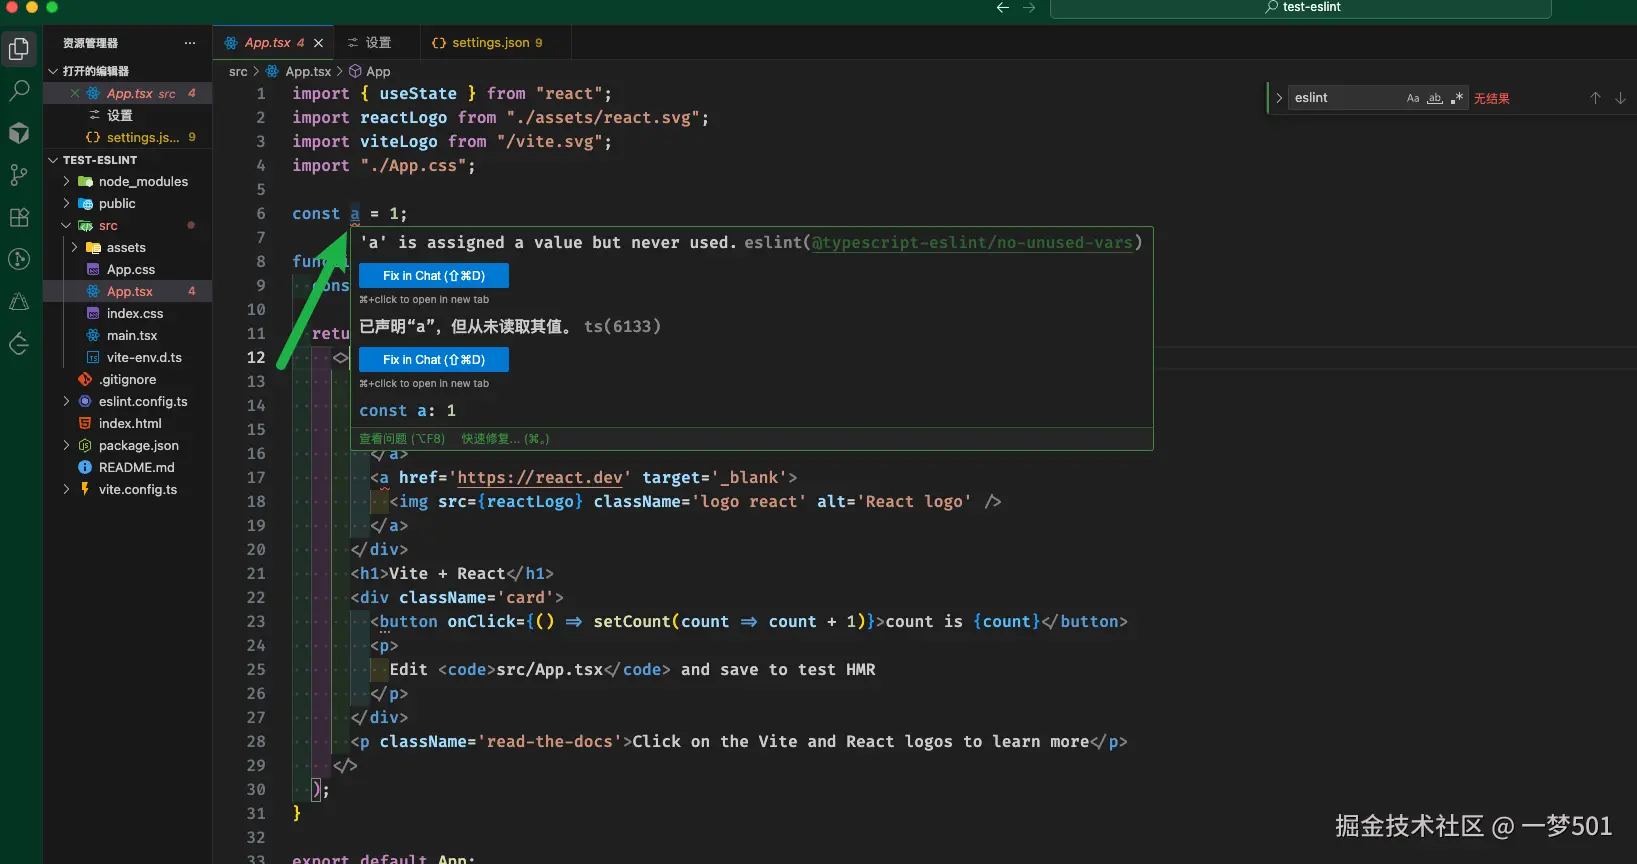Close App.tsx in open editors list
Viewport: 1637px width, 864px height.
click(75, 93)
